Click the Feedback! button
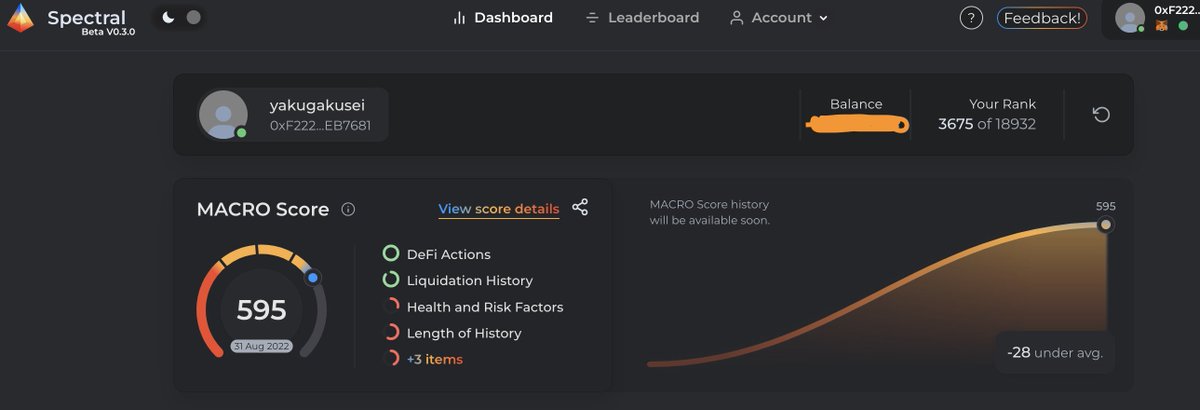The height and width of the screenshot is (410, 1200). coord(1042,18)
